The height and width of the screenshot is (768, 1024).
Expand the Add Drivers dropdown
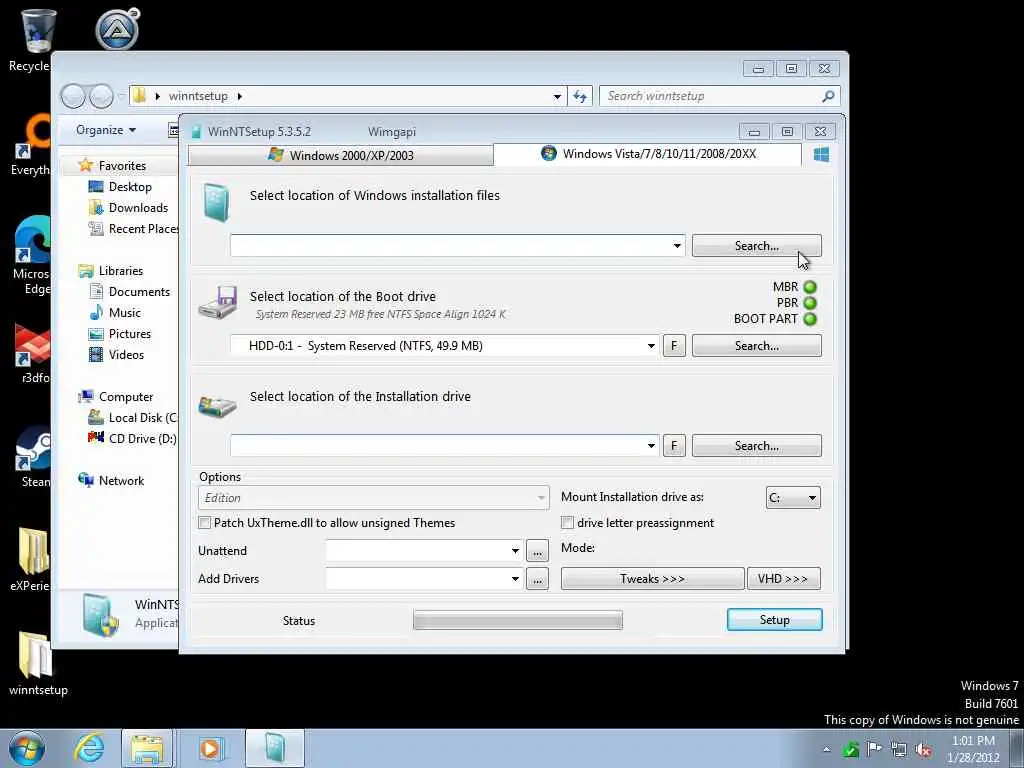click(x=515, y=579)
